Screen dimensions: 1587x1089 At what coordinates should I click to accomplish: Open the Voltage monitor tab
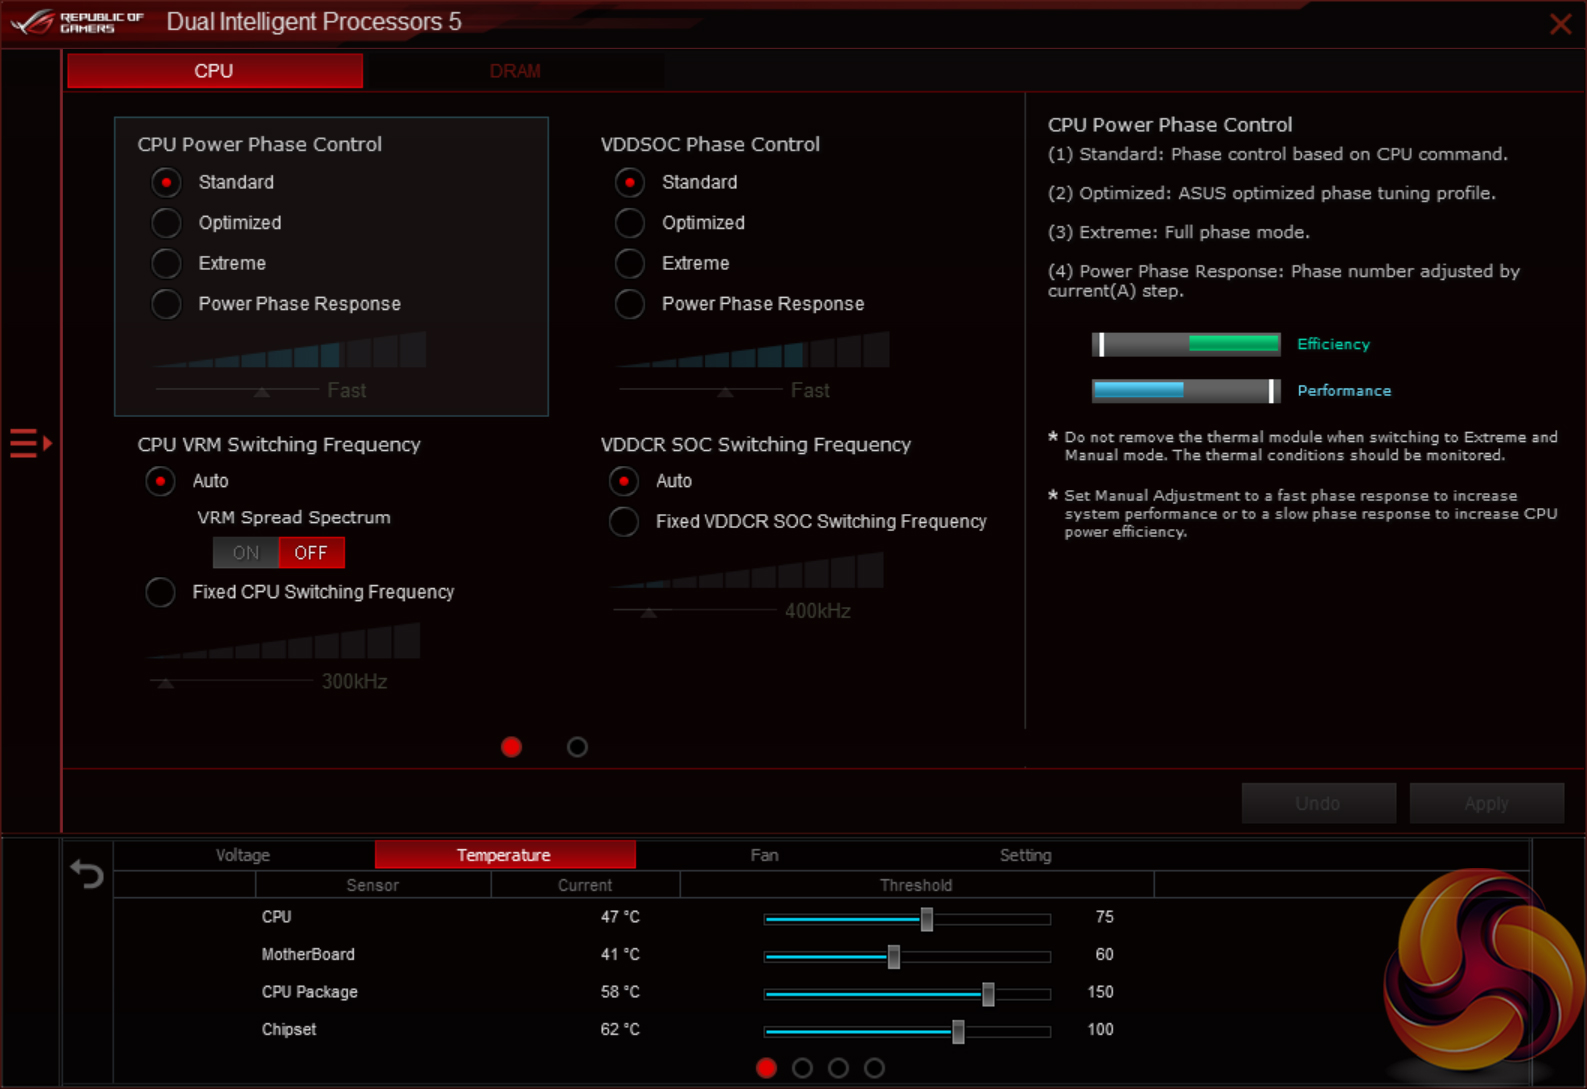[x=243, y=855]
